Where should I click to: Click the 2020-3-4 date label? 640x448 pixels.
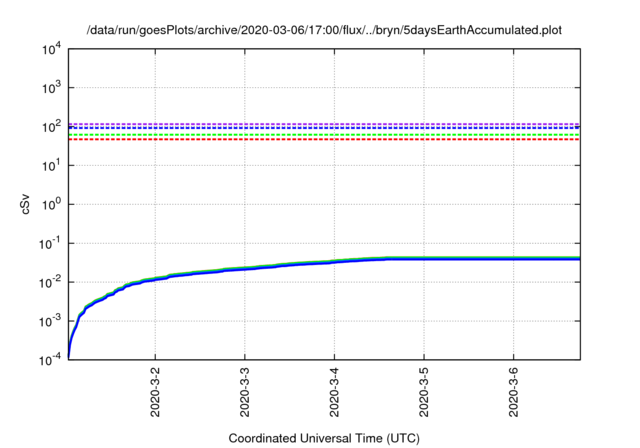(x=334, y=392)
